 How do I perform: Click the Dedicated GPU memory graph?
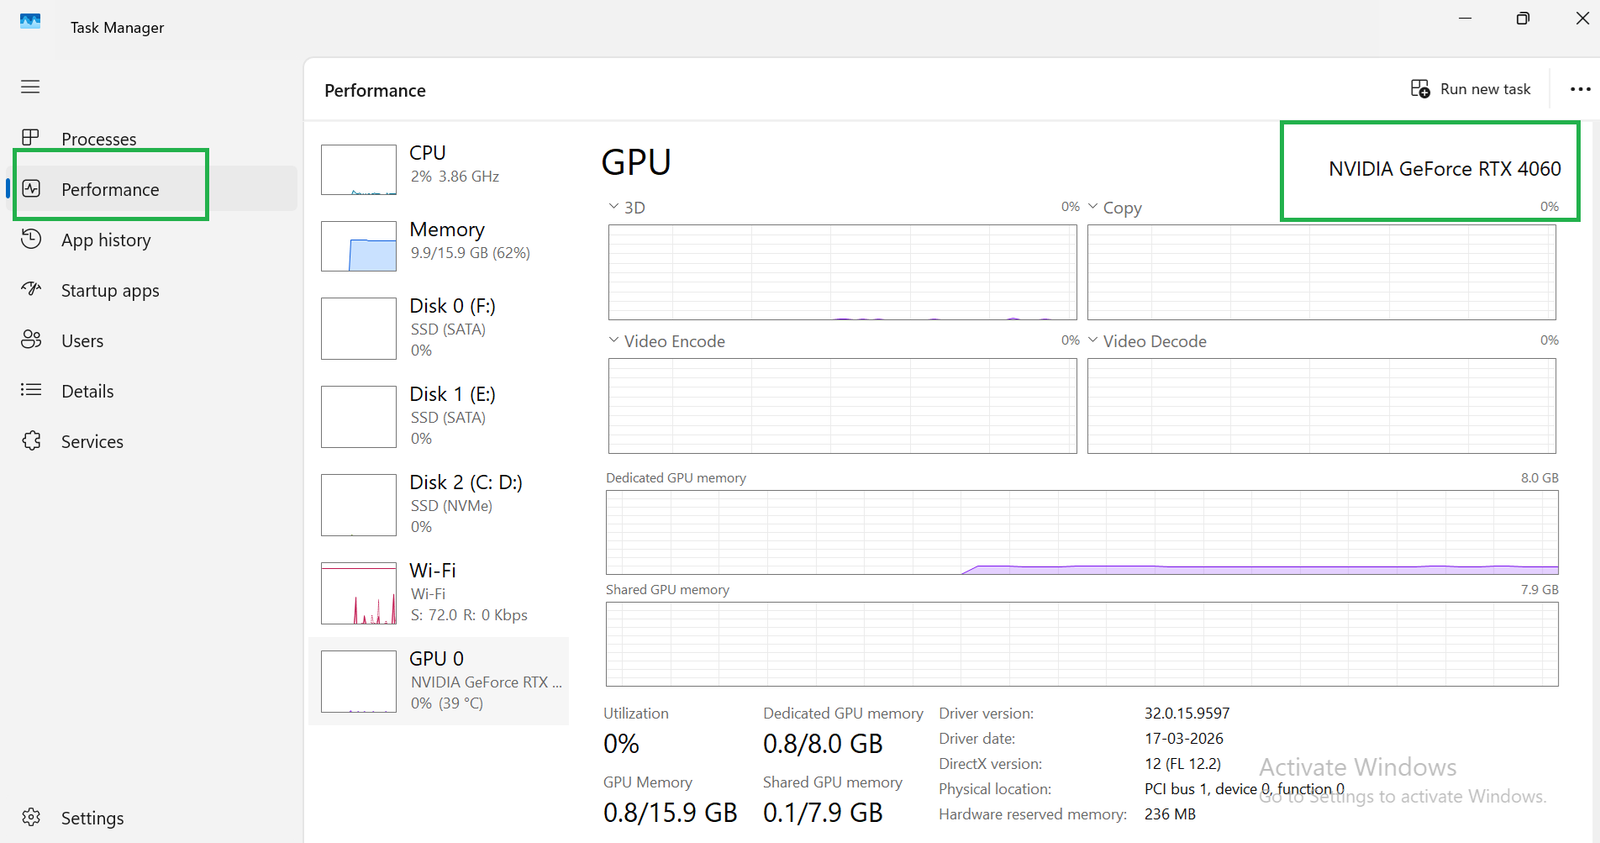pyautogui.click(x=1082, y=532)
